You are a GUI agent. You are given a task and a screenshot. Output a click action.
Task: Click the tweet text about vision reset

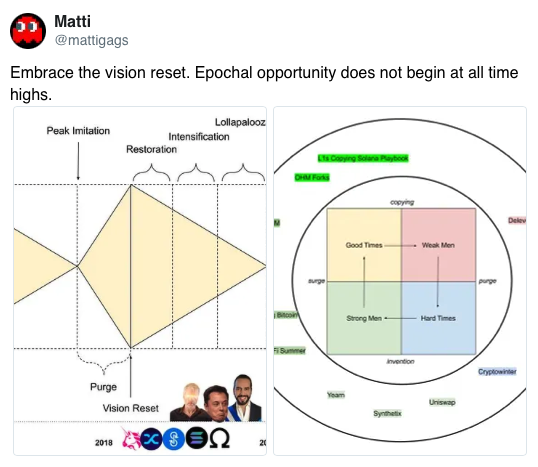264,83
